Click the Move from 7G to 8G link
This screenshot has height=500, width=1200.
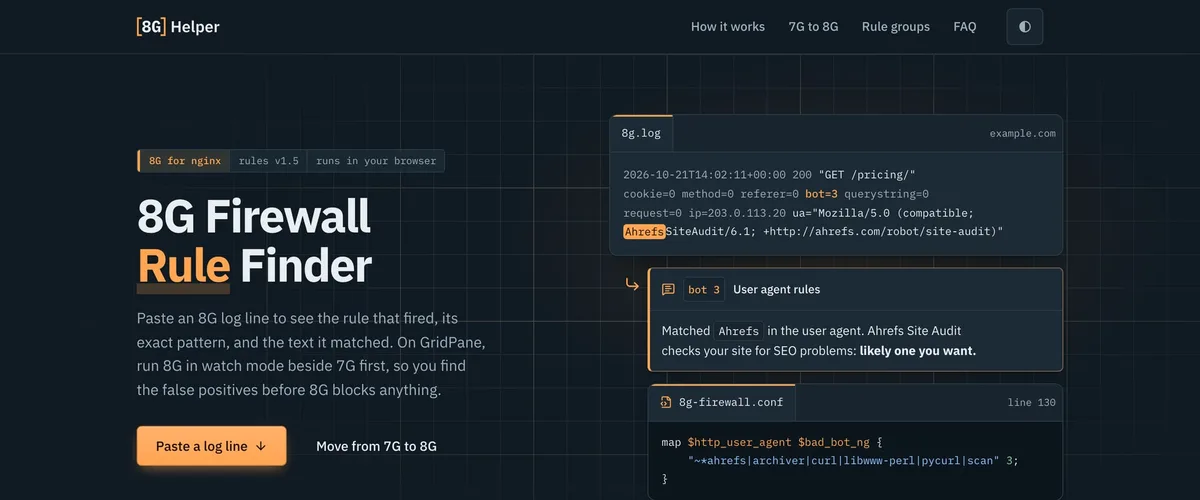(376, 446)
